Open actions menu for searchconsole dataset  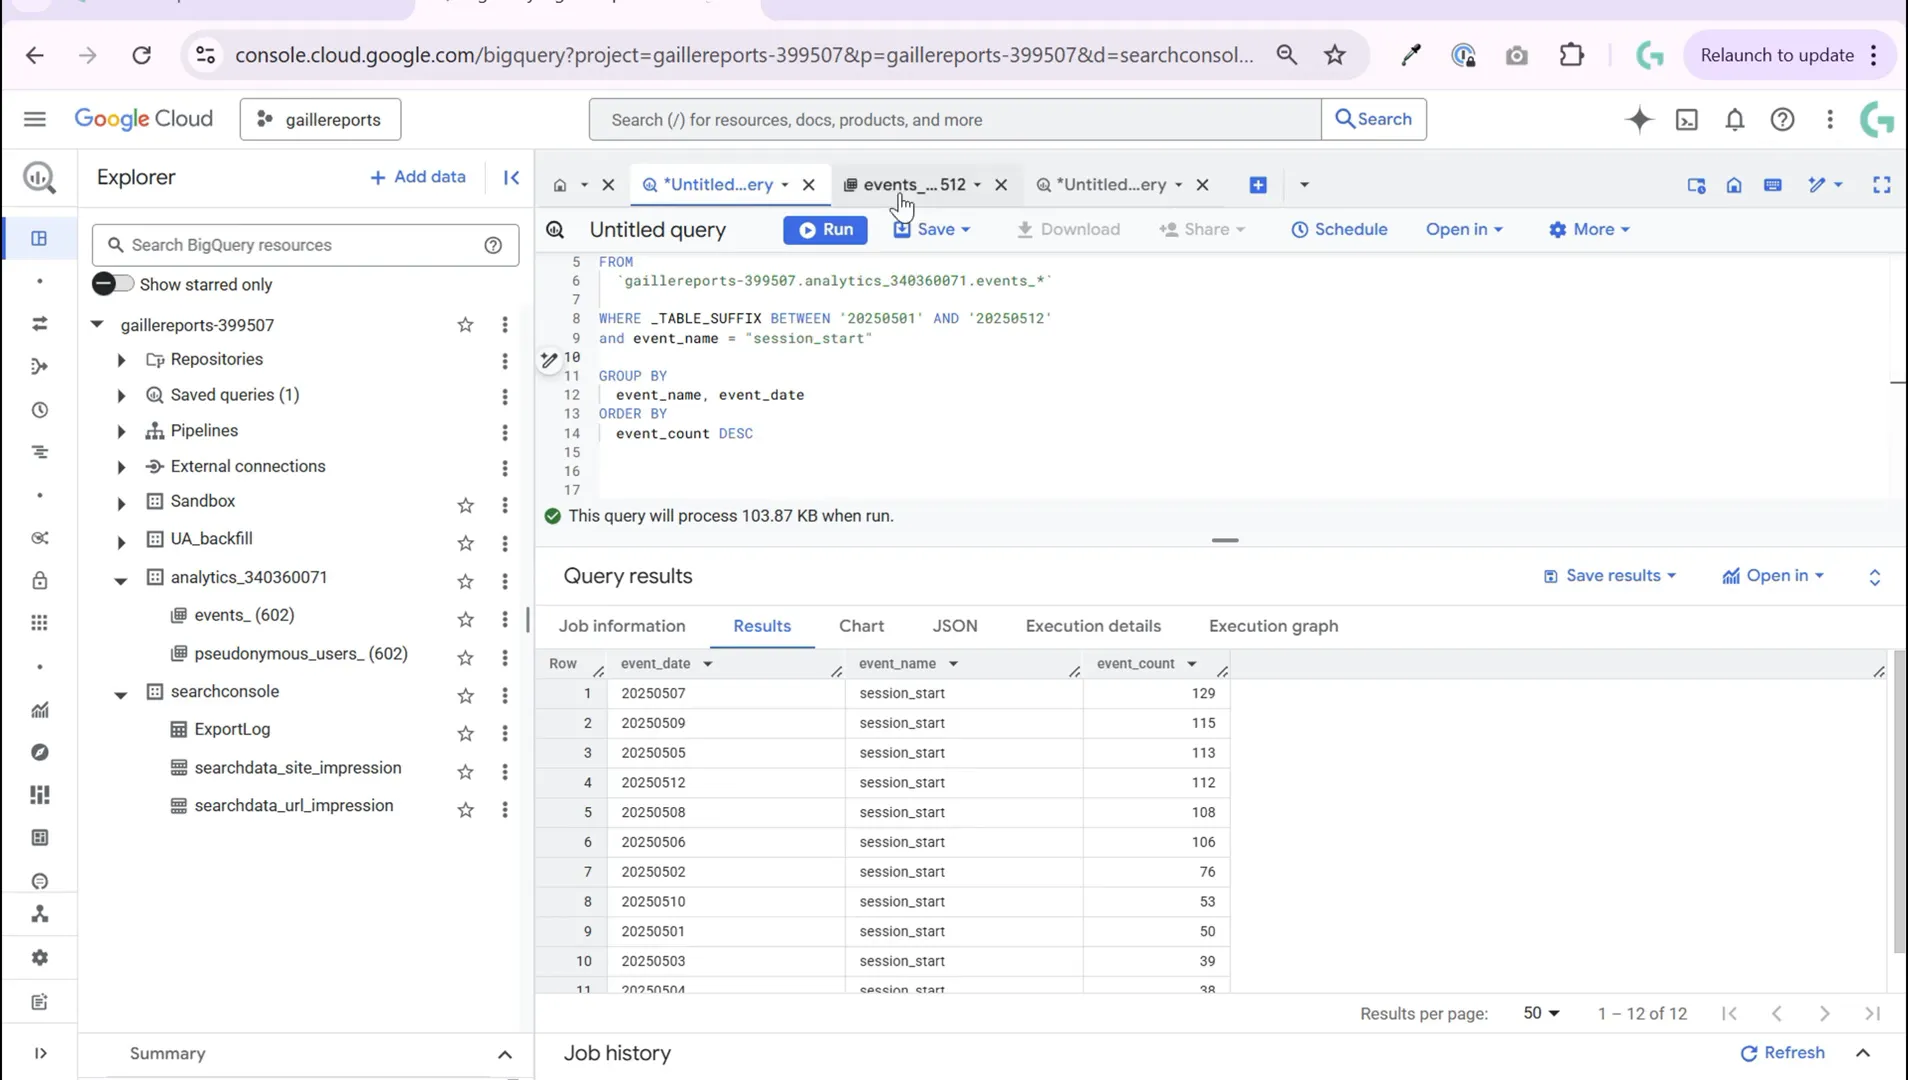pyautogui.click(x=505, y=695)
